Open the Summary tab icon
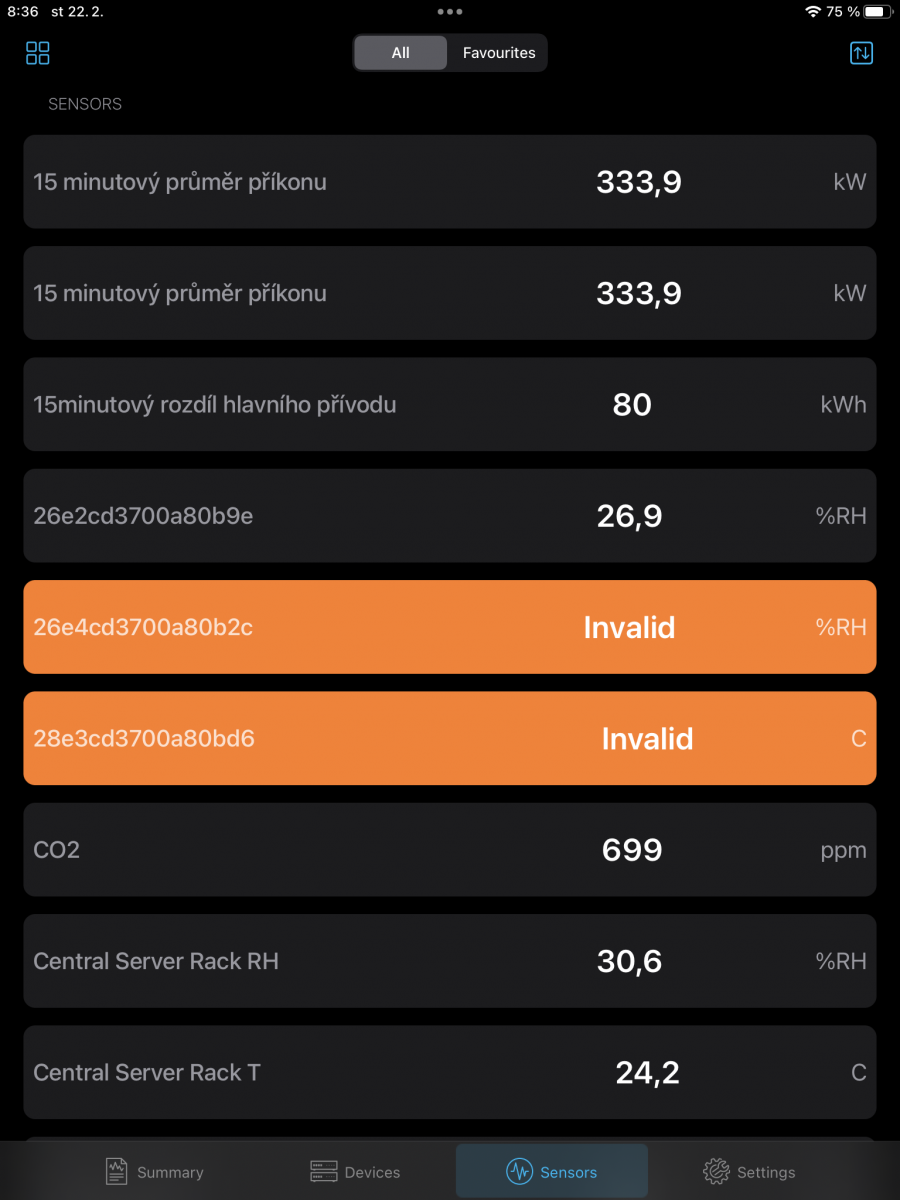Viewport: 900px width, 1200px height. coord(117,1171)
